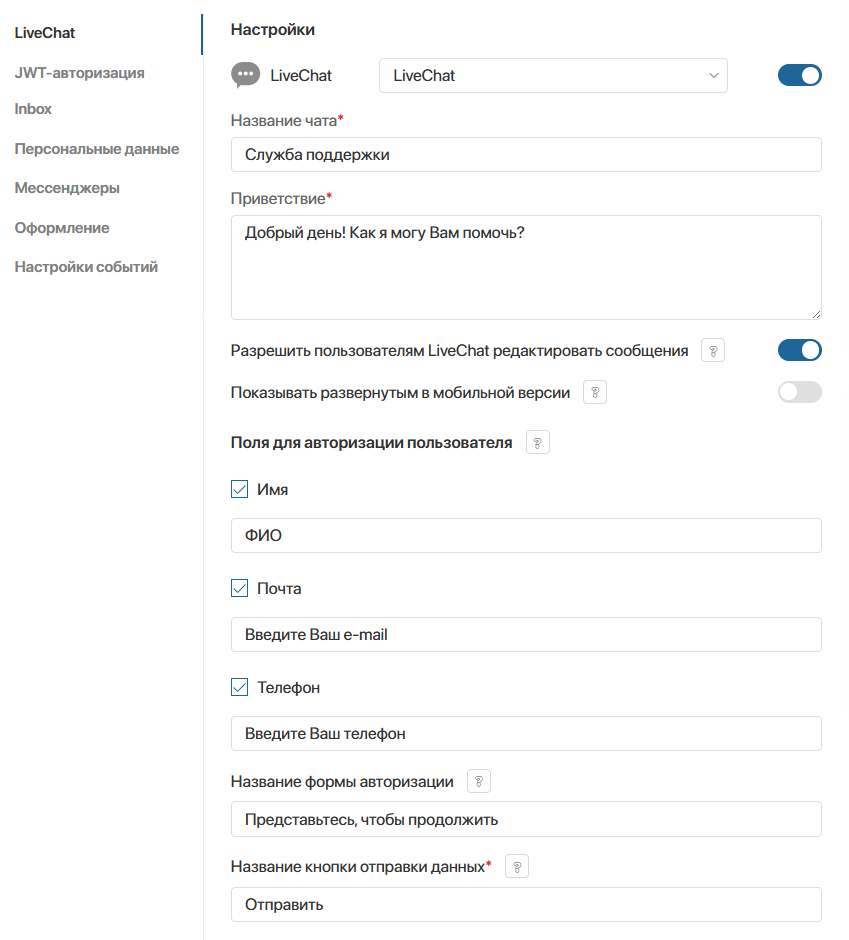Uncheck the Телефон checkbox
This screenshot has width=849, height=940.
pyautogui.click(x=240, y=688)
